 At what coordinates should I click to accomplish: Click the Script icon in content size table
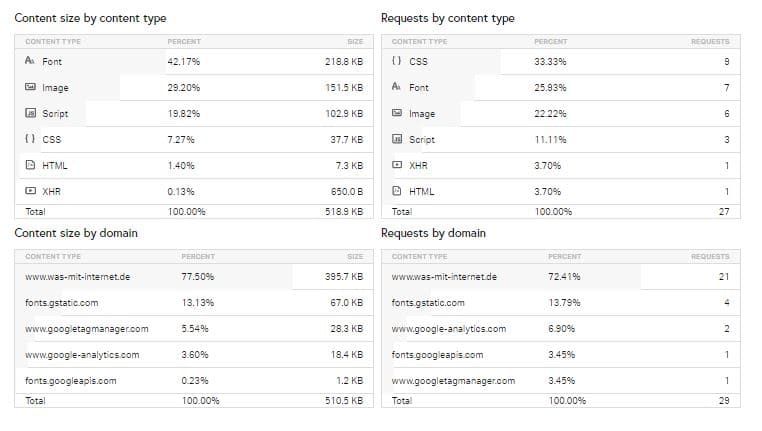pyautogui.click(x=30, y=113)
